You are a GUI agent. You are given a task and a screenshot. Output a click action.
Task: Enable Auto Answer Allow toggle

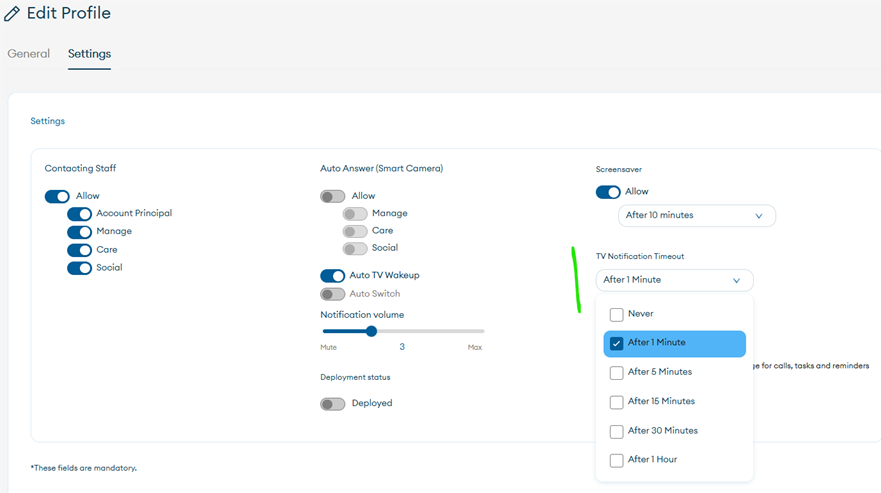[x=332, y=196]
